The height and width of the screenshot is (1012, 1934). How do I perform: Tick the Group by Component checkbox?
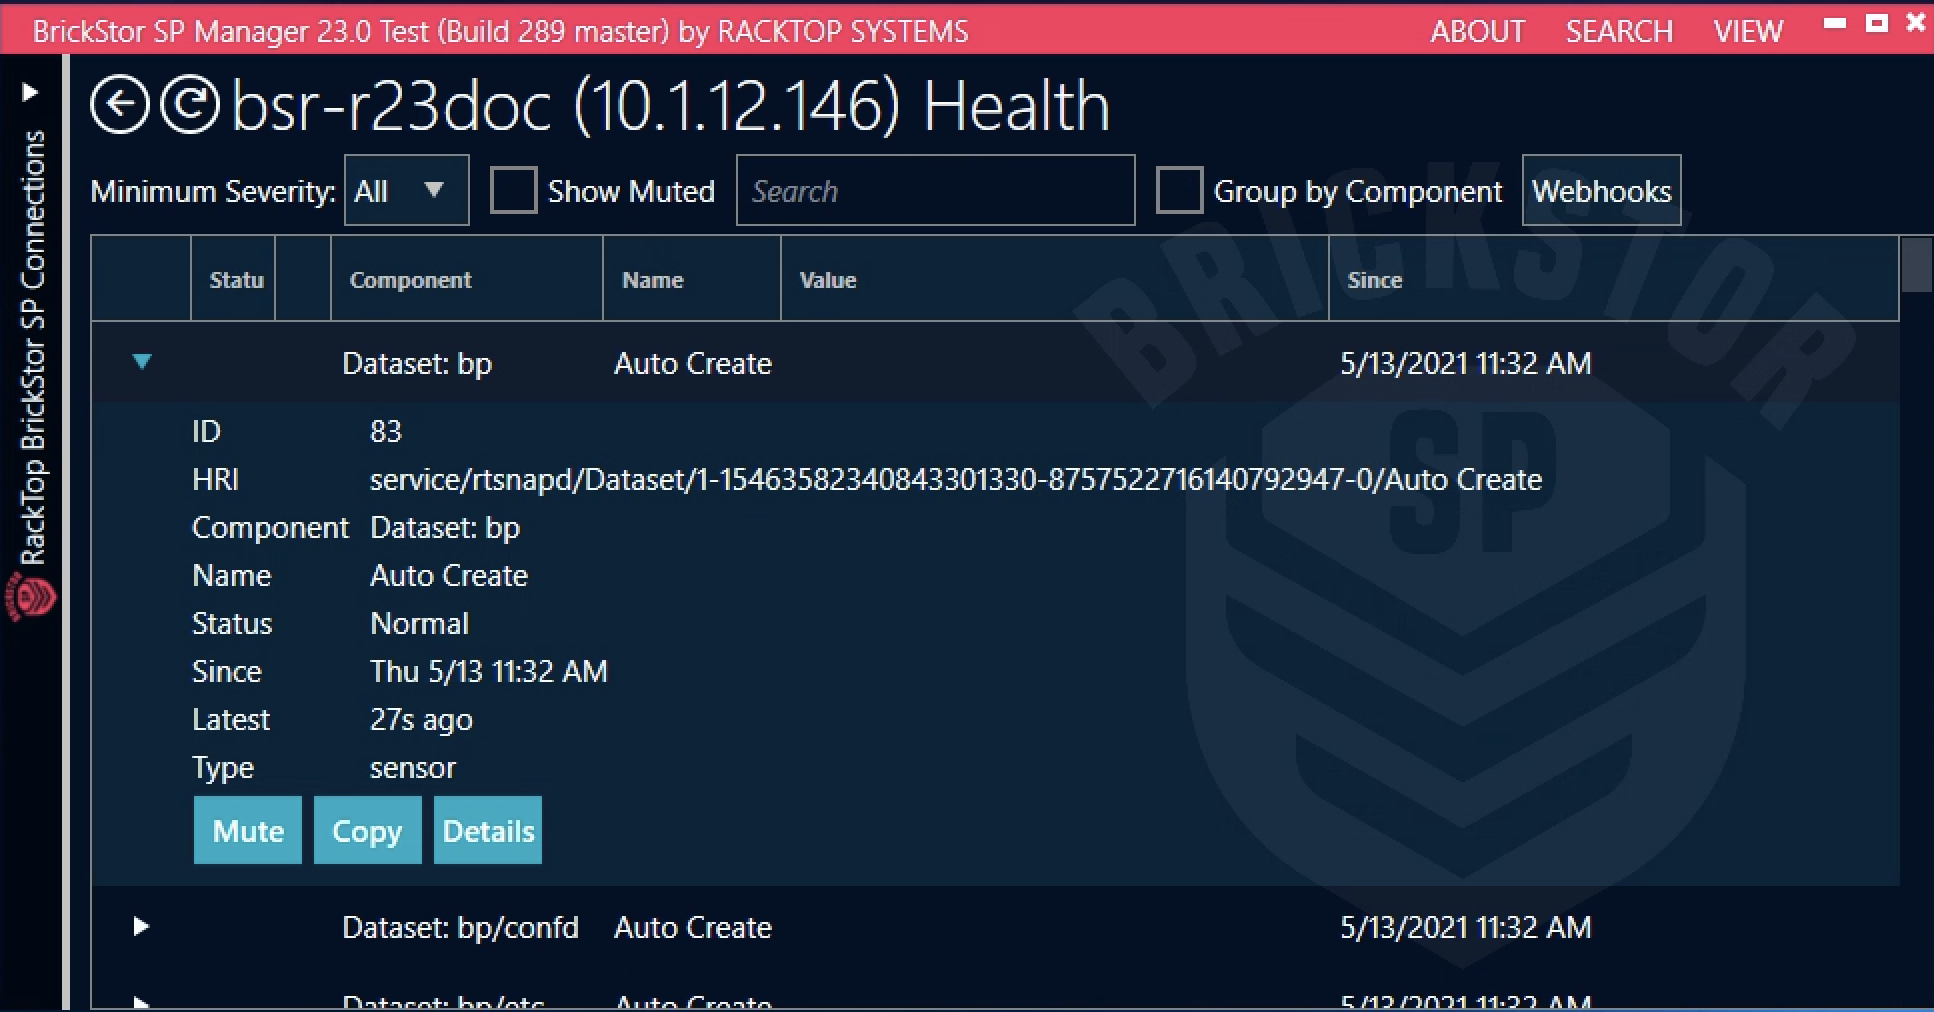tap(1179, 190)
